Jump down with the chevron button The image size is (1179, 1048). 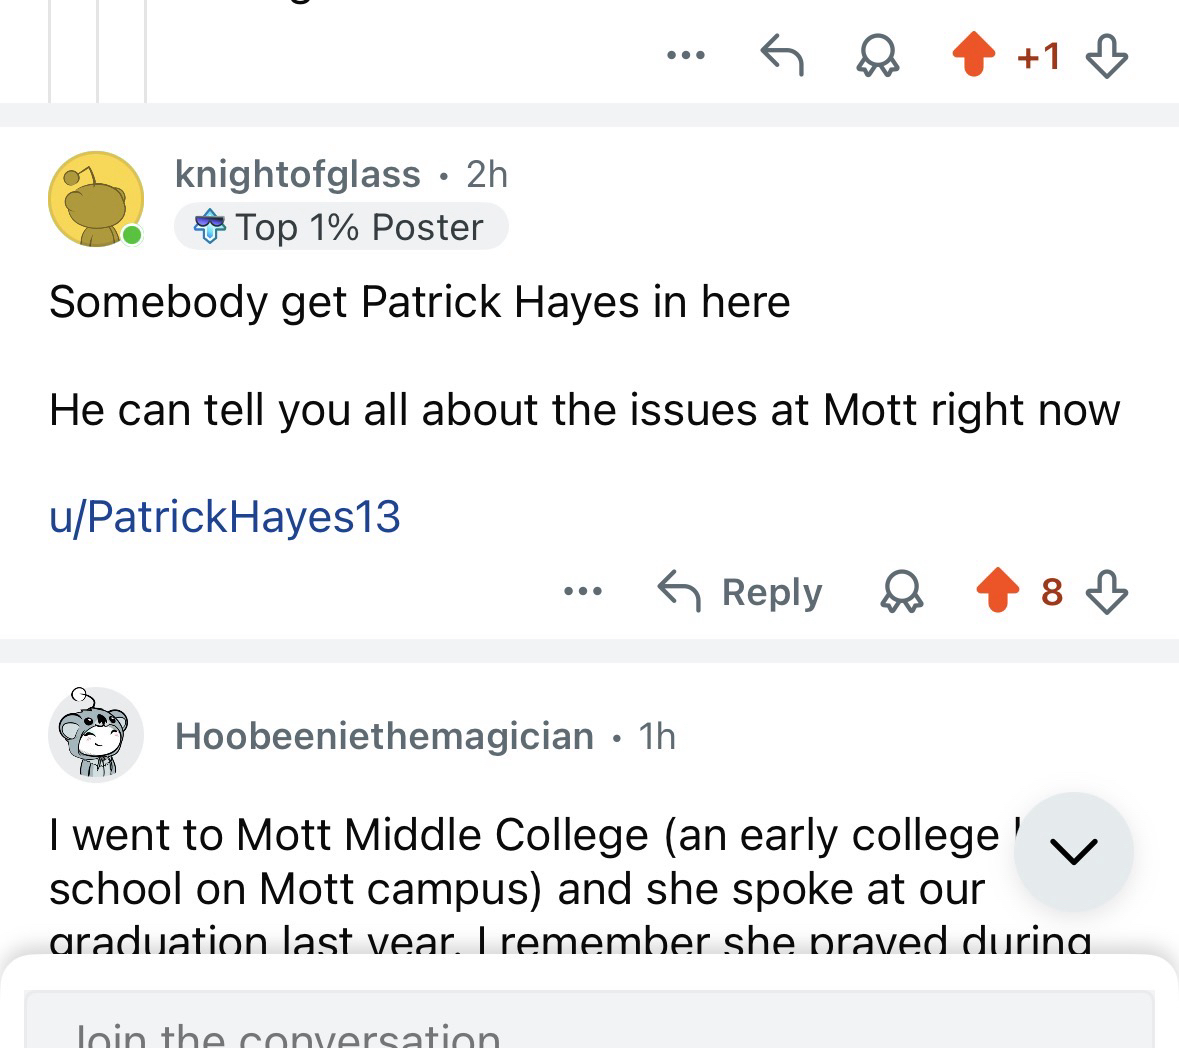pos(1074,851)
